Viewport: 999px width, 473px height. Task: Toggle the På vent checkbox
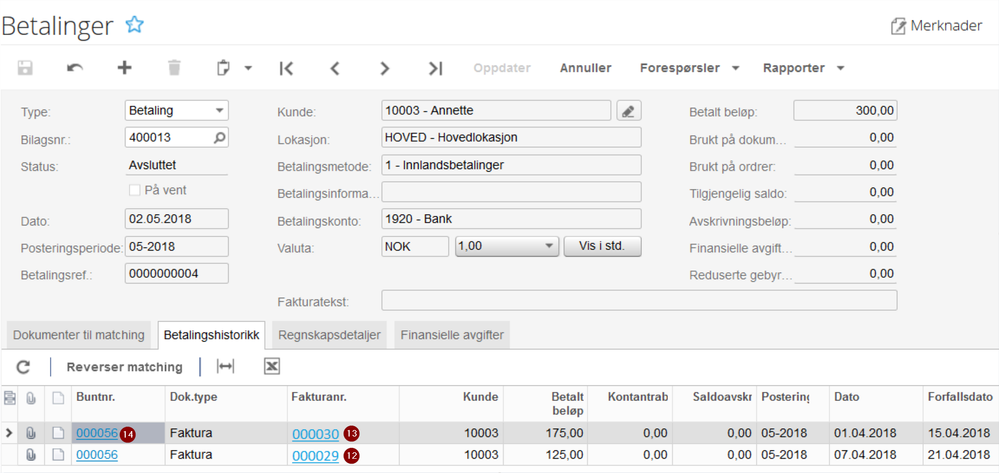(x=135, y=190)
